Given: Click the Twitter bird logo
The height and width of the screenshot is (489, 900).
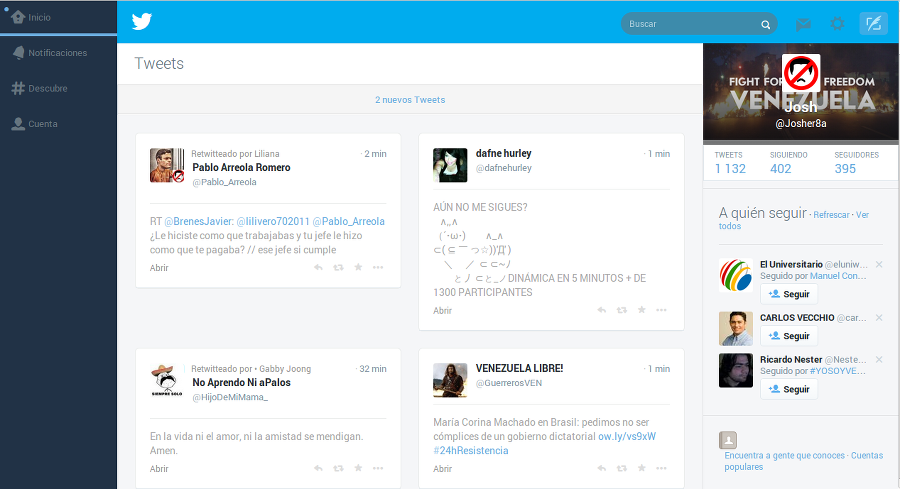Looking at the screenshot, I should coord(142,22).
